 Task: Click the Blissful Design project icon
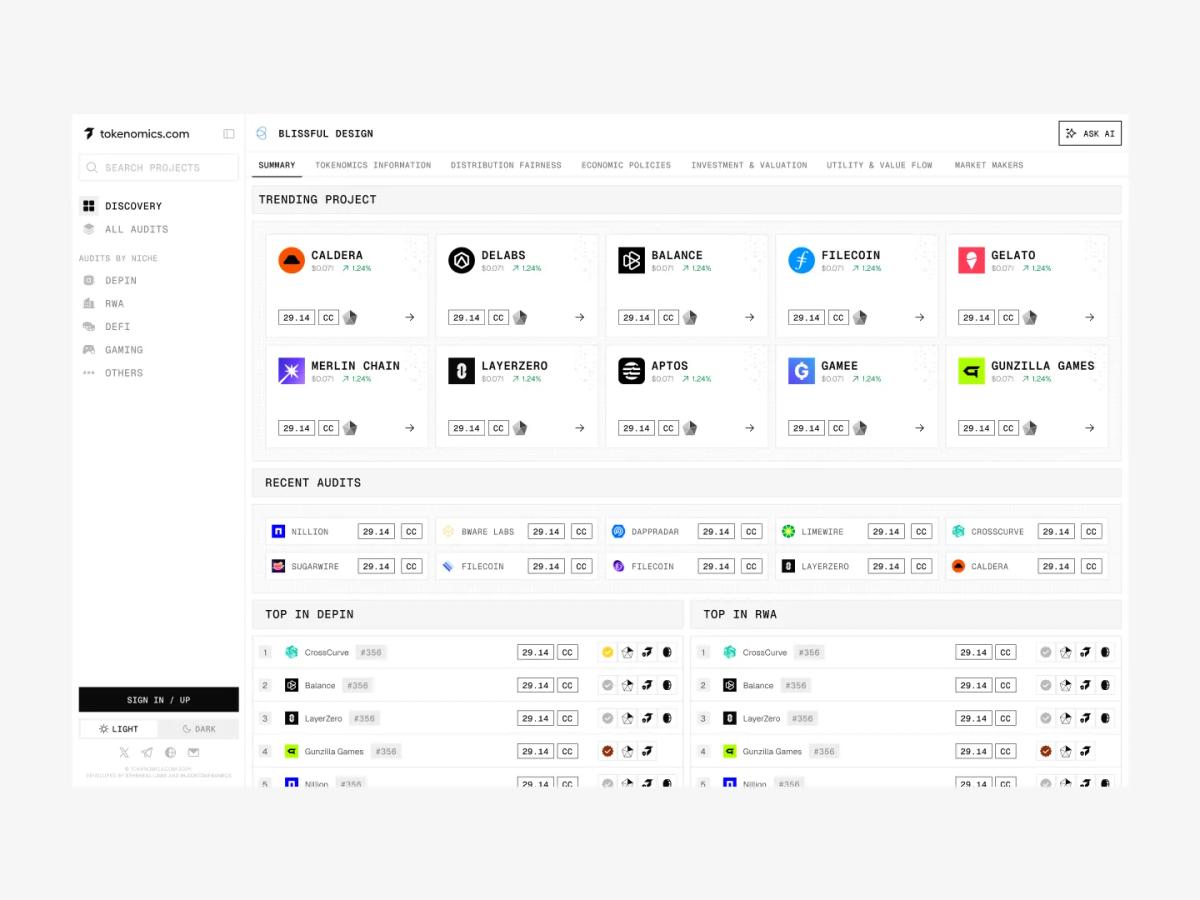click(x=262, y=133)
